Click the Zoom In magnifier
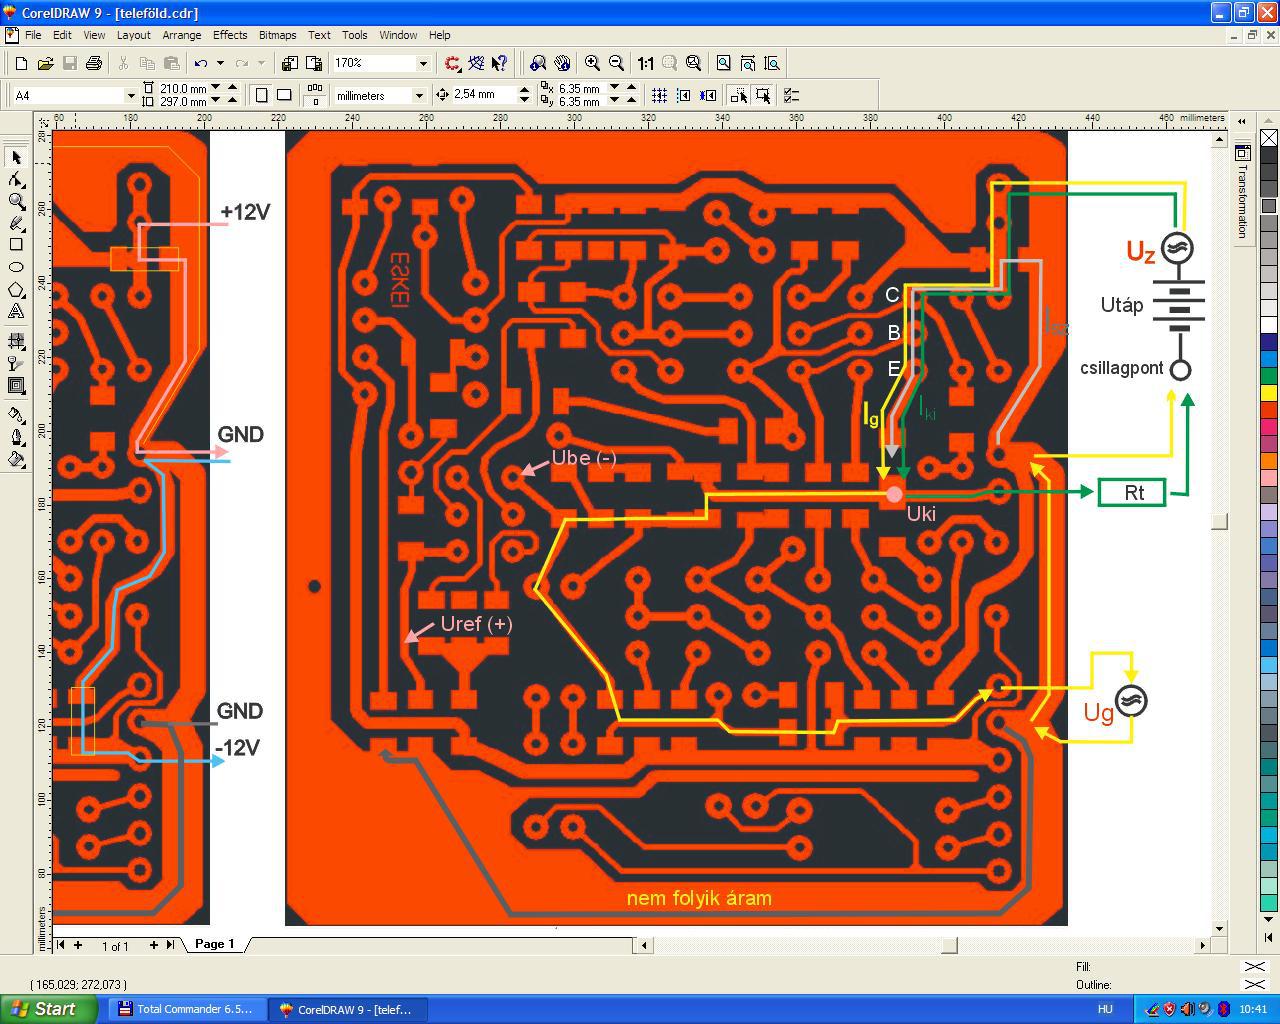Image resolution: width=1280 pixels, height=1024 pixels. (x=592, y=63)
